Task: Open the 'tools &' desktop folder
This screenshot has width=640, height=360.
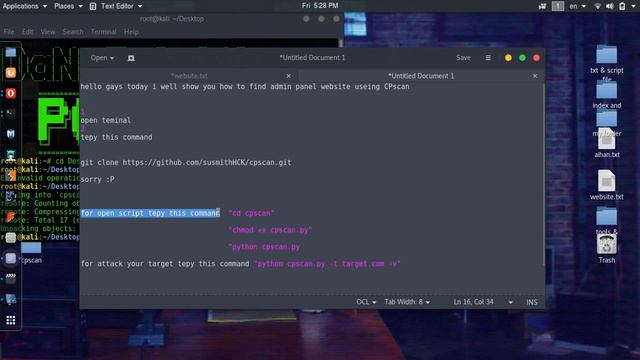Action: 607,220
